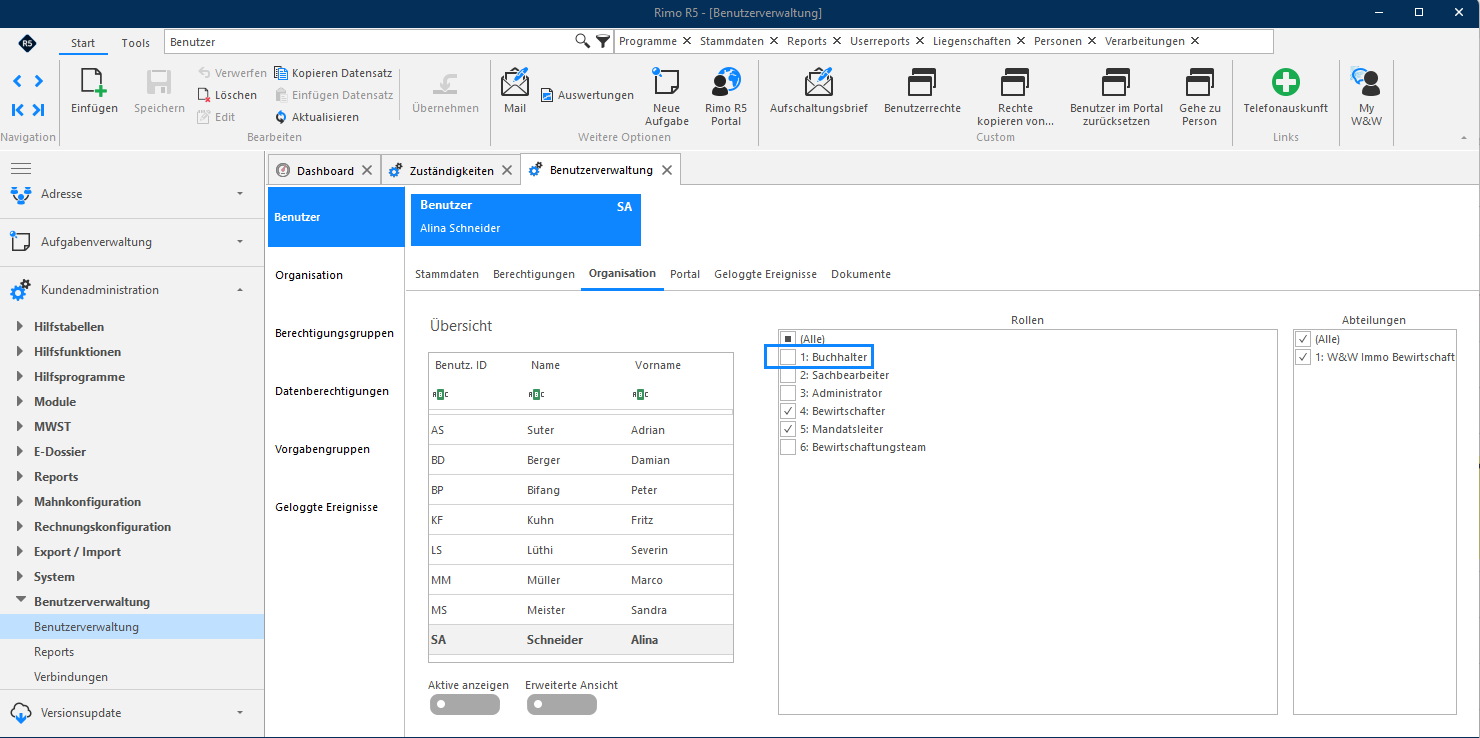Expand the Hilfstabellen tree node
Viewport: 1480px width, 738px height.
click(22, 327)
